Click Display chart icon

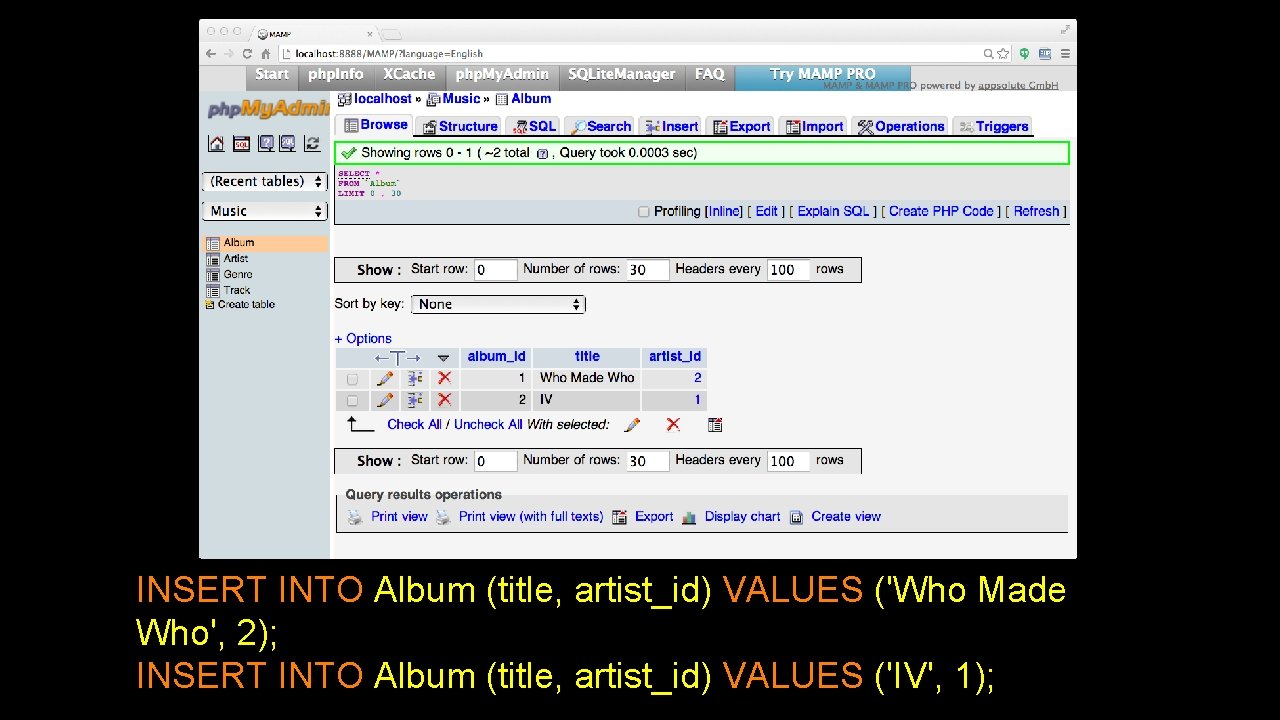point(689,517)
